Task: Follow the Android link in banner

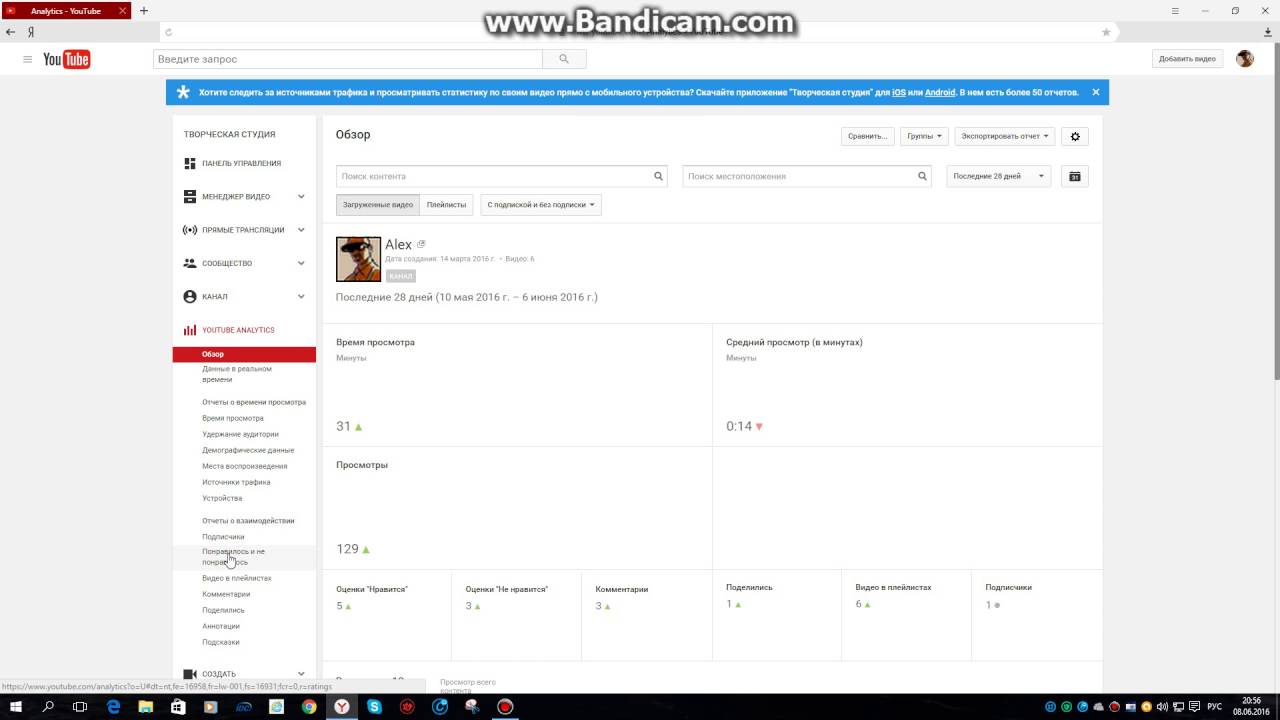Action: pos(940,92)
